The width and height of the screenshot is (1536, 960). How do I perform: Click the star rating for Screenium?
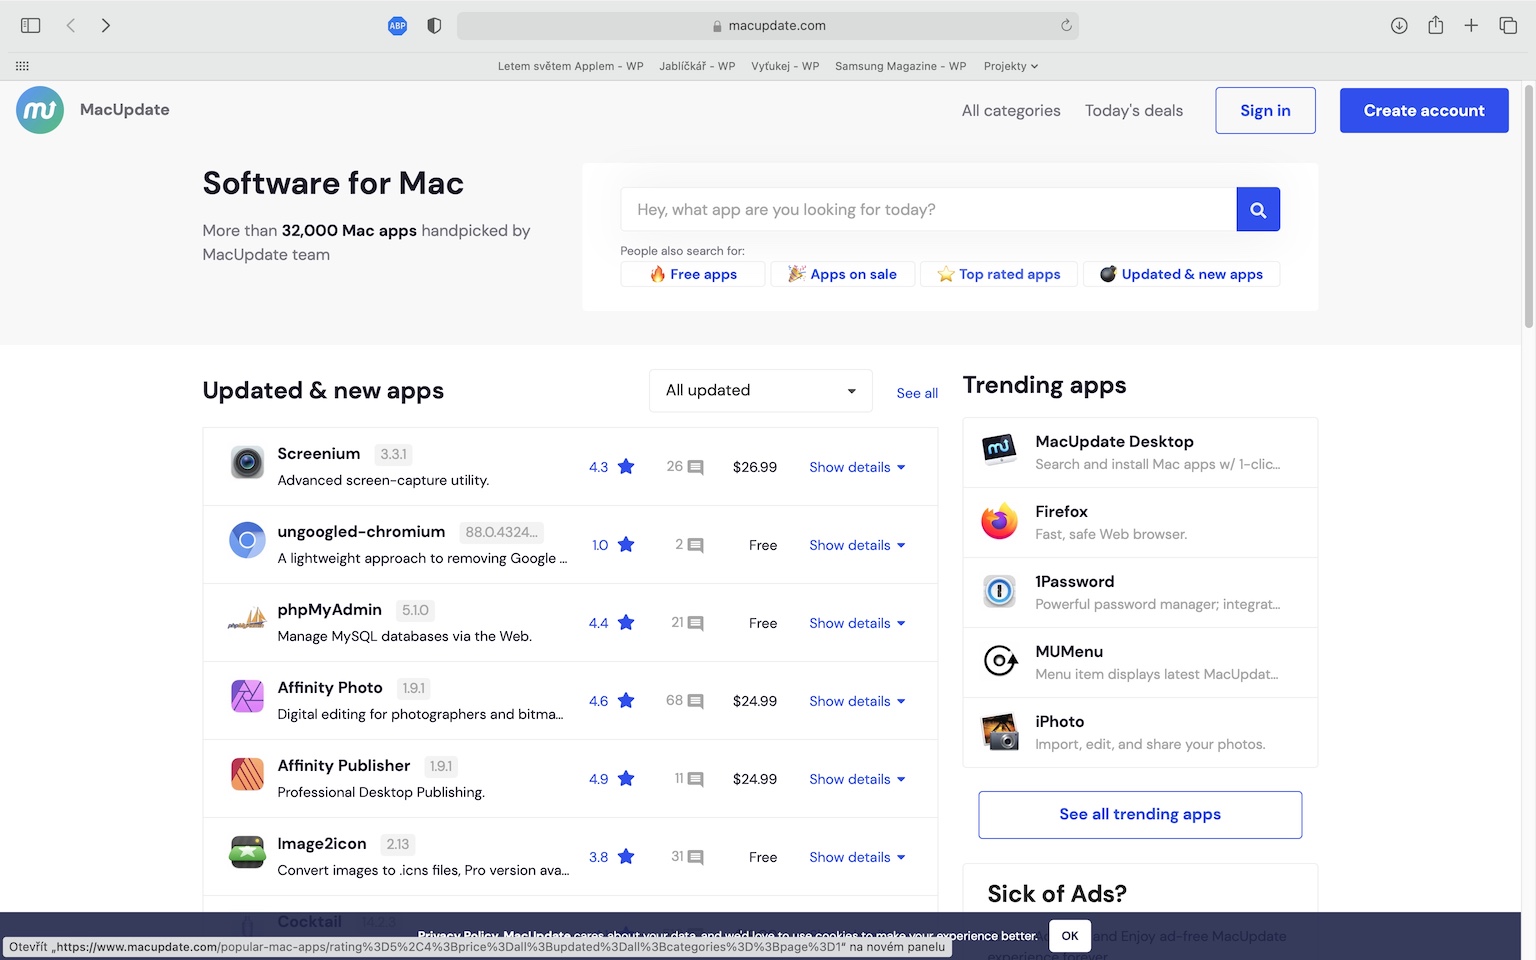coord(626,466)
